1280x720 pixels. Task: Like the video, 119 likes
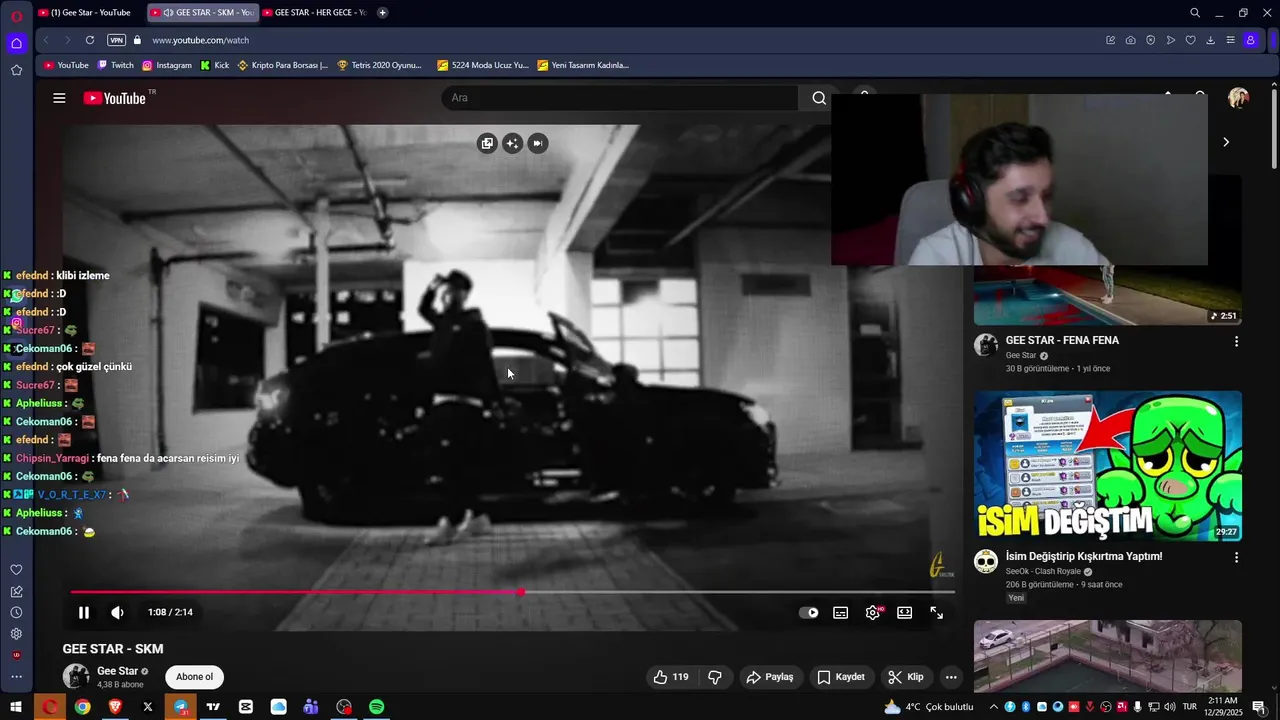point(671,677)
